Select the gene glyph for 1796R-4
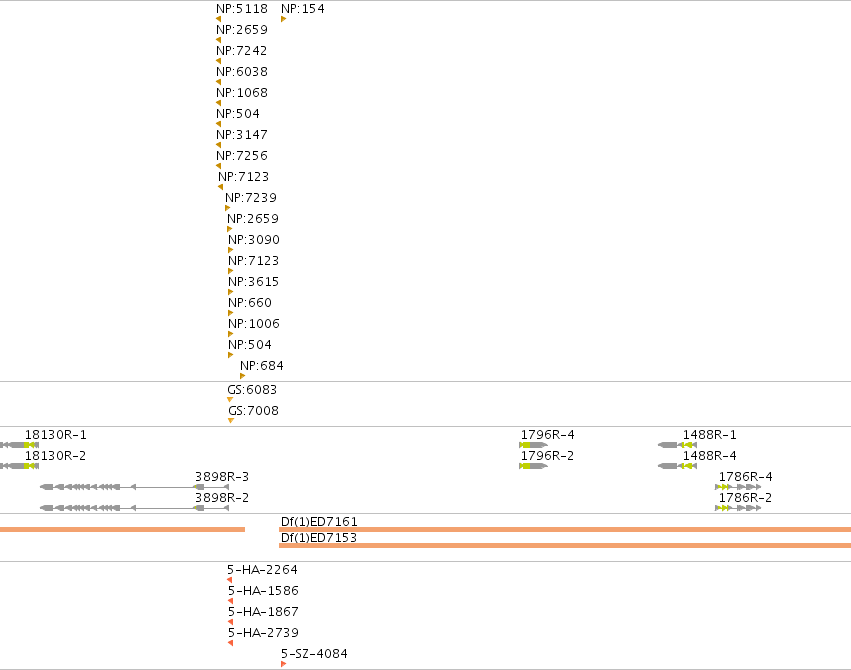Viewport: 851px width, 670px height. point(534,445)
